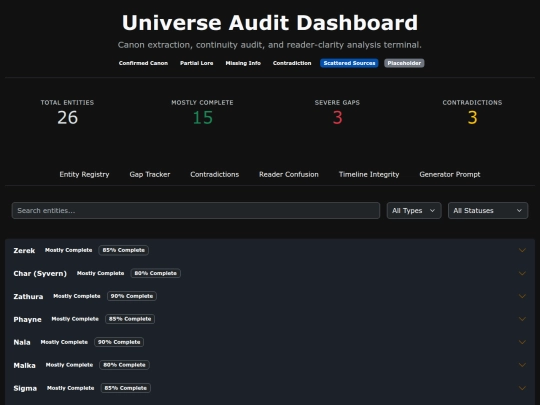Click the Universe Audit Dashboard title
The width and height of the screenshot is (540, 405).
[x=270, y=23]
